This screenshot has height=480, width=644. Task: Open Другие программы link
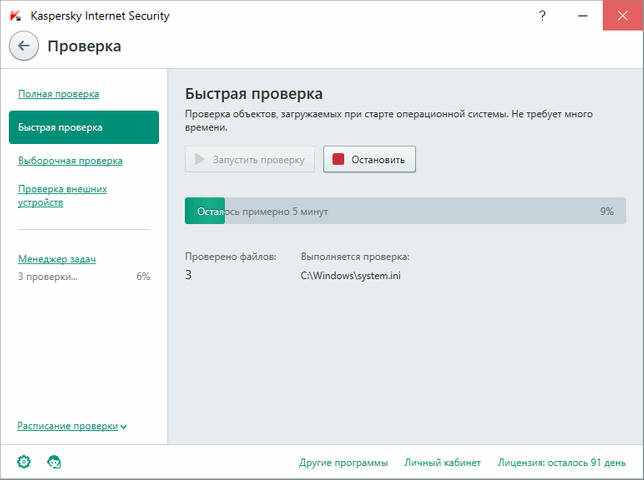[x=343, y=463]
